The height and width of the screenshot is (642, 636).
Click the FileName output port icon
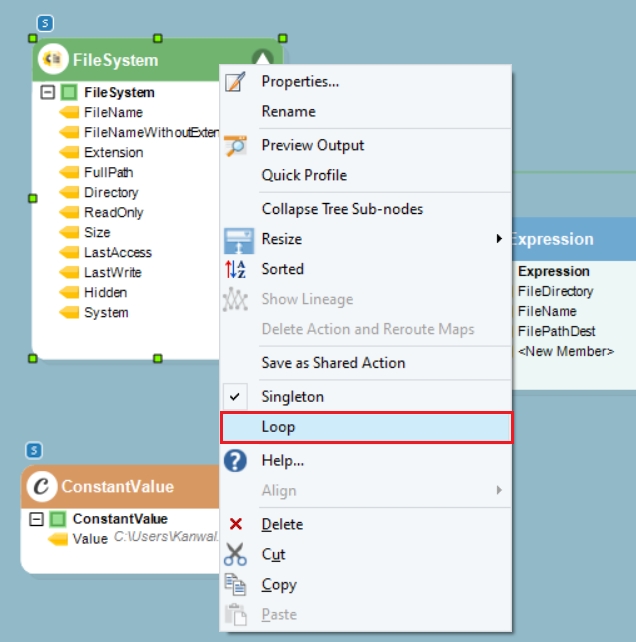click(69, 112)
